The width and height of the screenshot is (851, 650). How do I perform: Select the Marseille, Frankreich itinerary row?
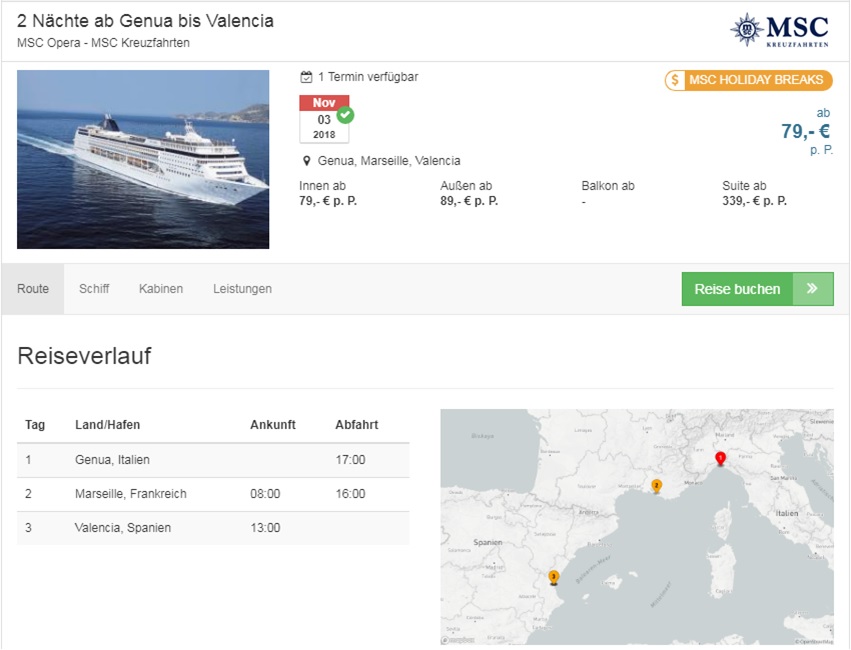(x=213, y=494)
